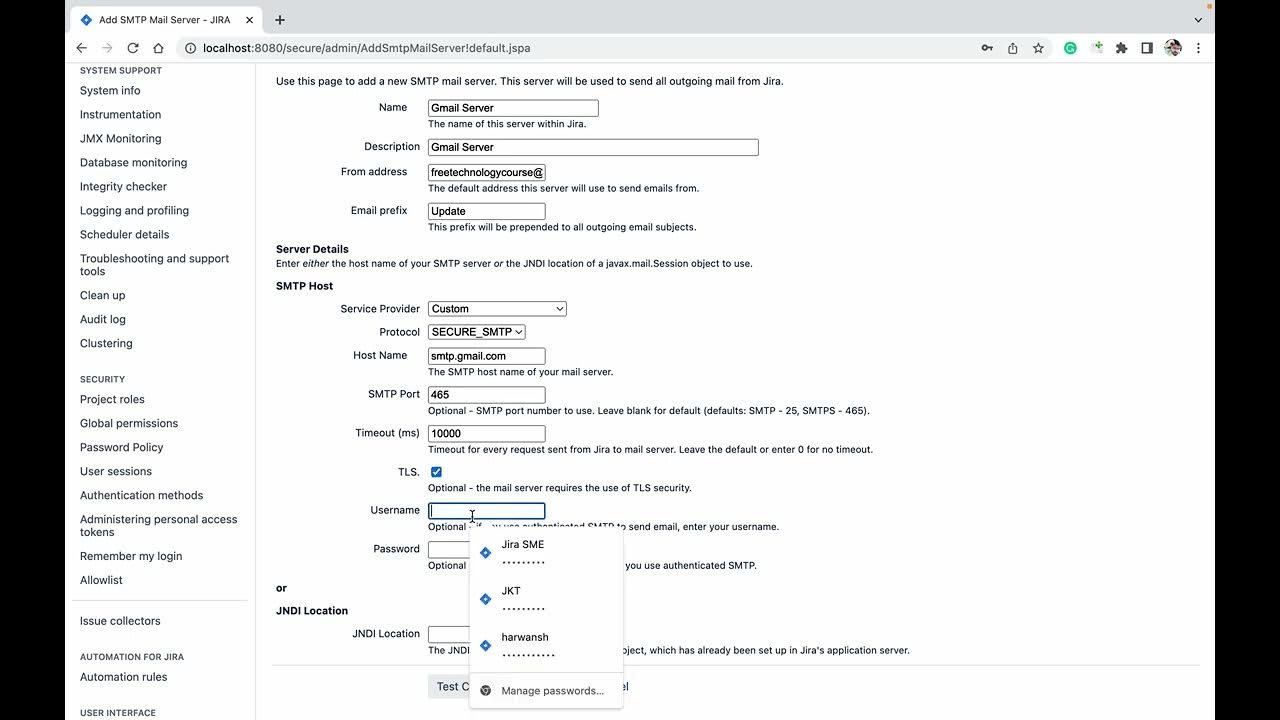1280x720 pixels.
Task: Click the Description input field
Action: coord(593,147)
